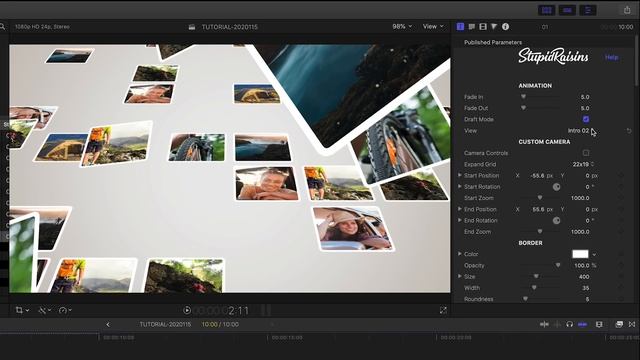Screen dimensions: 640x360
Task: Click the border Opacity slider handle
Action: pos(558,265)
